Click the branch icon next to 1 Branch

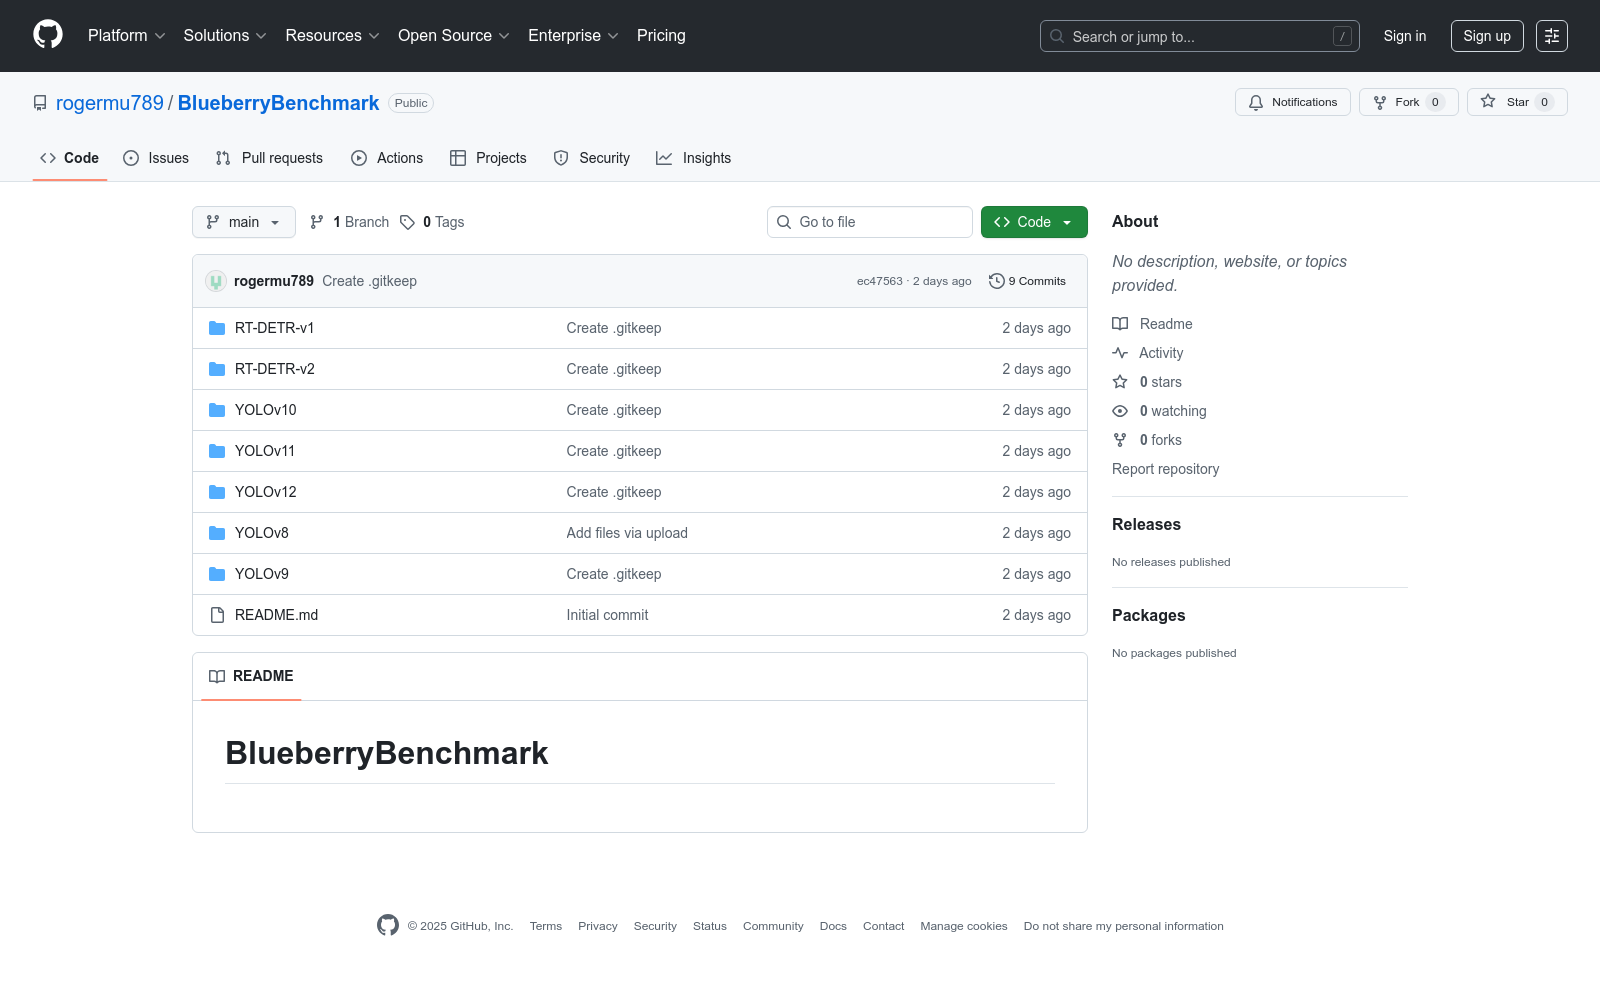317,222
